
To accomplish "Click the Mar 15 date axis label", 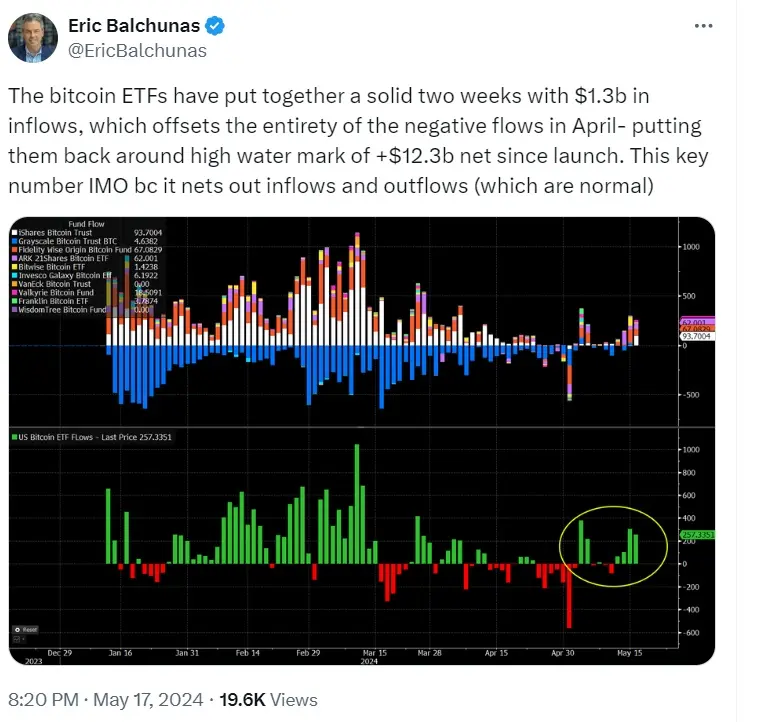I will coord(375,652).
